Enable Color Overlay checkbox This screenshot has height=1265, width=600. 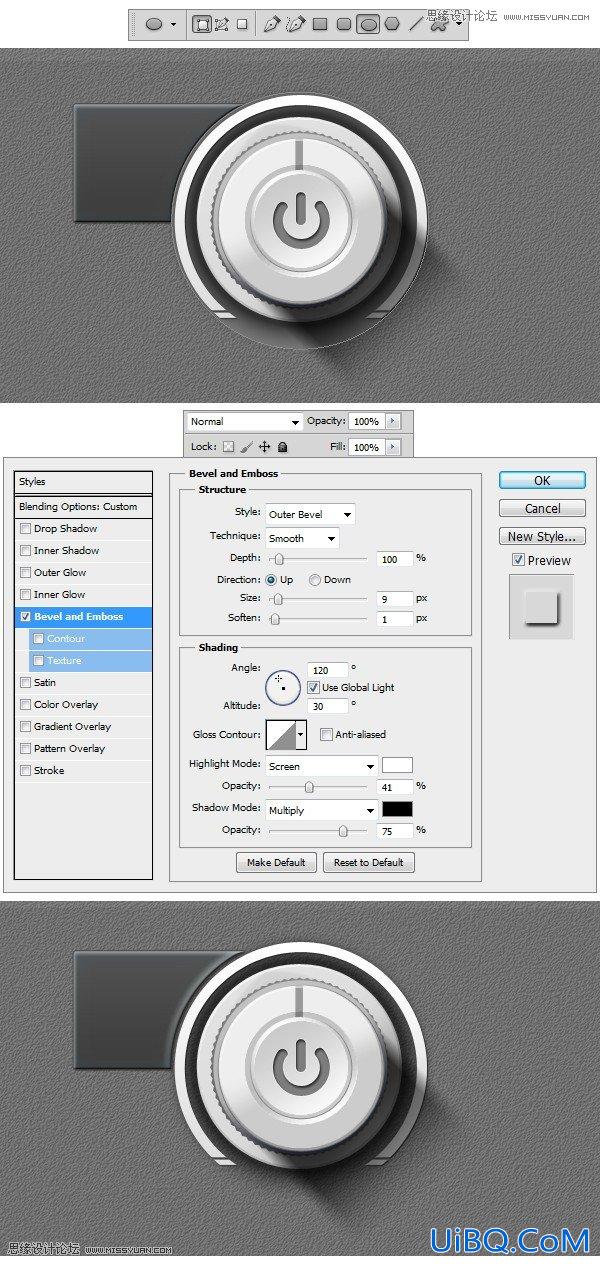26,705
